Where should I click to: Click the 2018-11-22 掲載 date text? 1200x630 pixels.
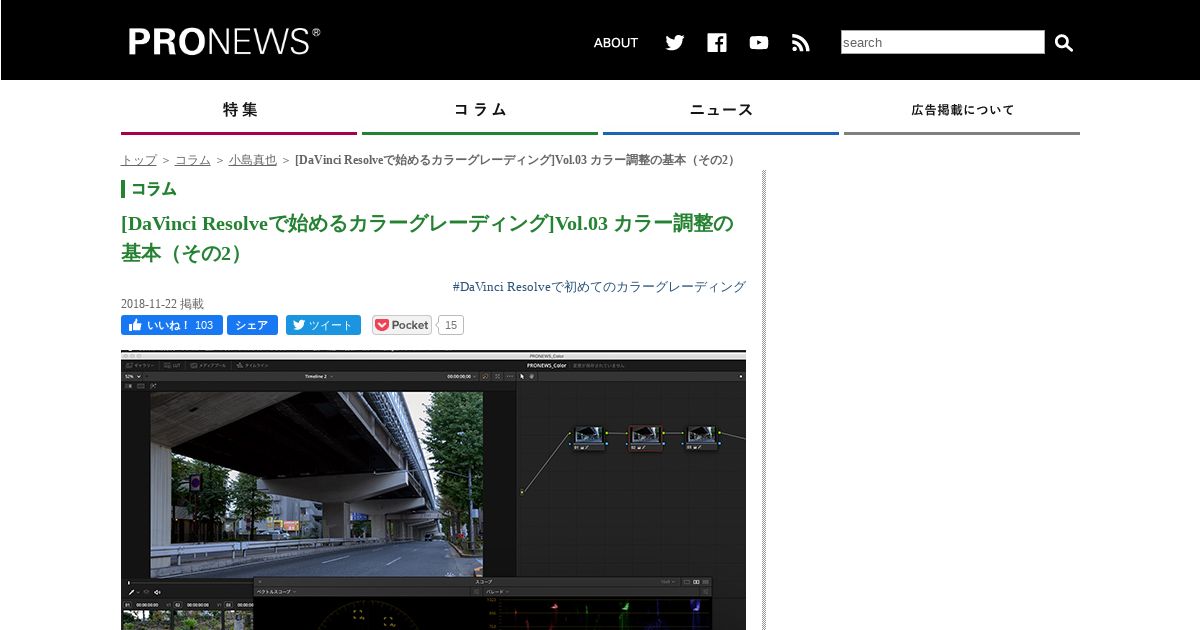point(162,304)
